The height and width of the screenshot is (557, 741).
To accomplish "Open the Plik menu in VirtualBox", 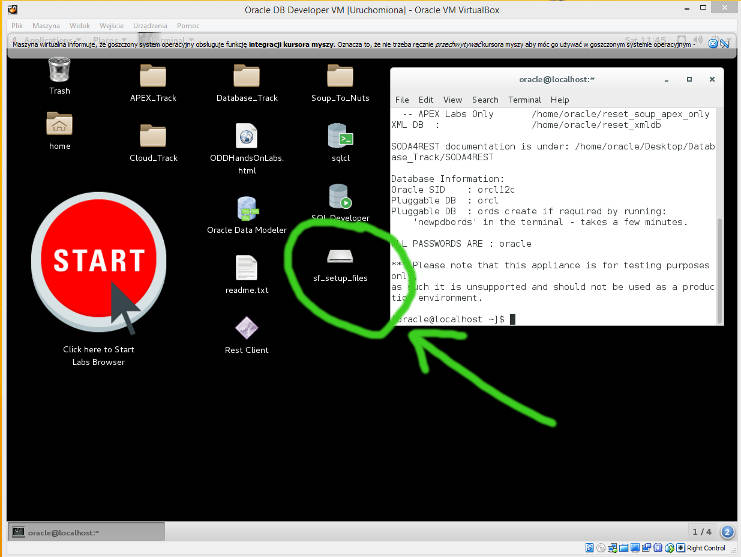I will [x=17, y=26].
